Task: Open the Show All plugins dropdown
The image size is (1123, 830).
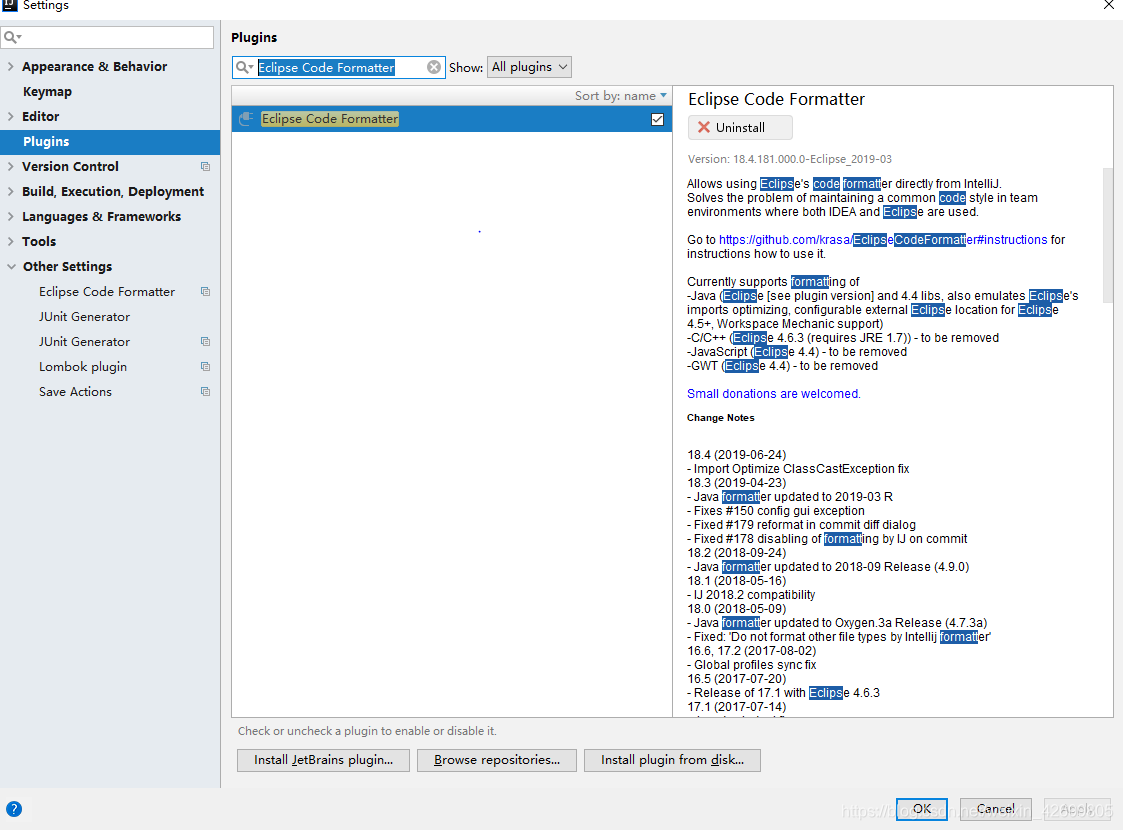Action: point(529,67)
